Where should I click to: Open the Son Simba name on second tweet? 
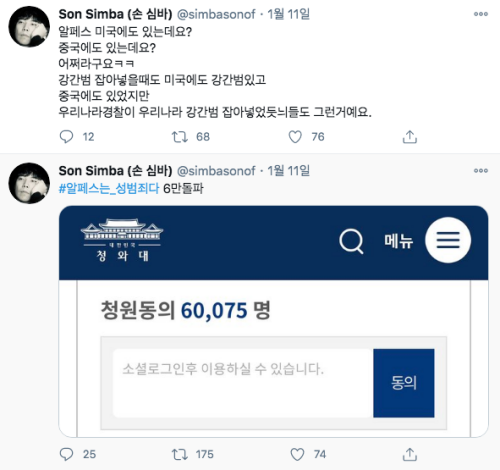(x=115, y=171)
